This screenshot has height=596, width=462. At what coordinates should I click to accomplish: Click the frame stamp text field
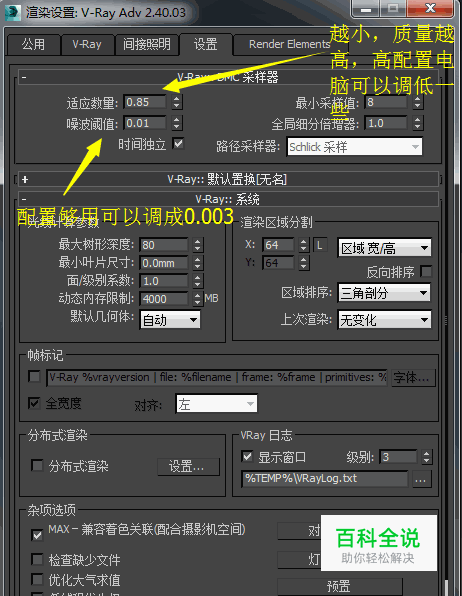point(217,377)
